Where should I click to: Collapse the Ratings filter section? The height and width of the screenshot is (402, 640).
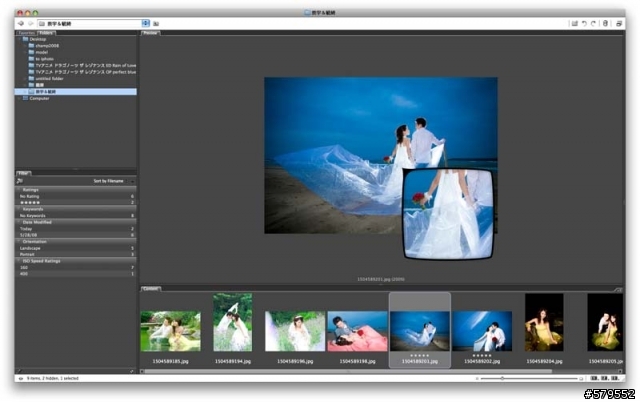click(x=19, y=190)
